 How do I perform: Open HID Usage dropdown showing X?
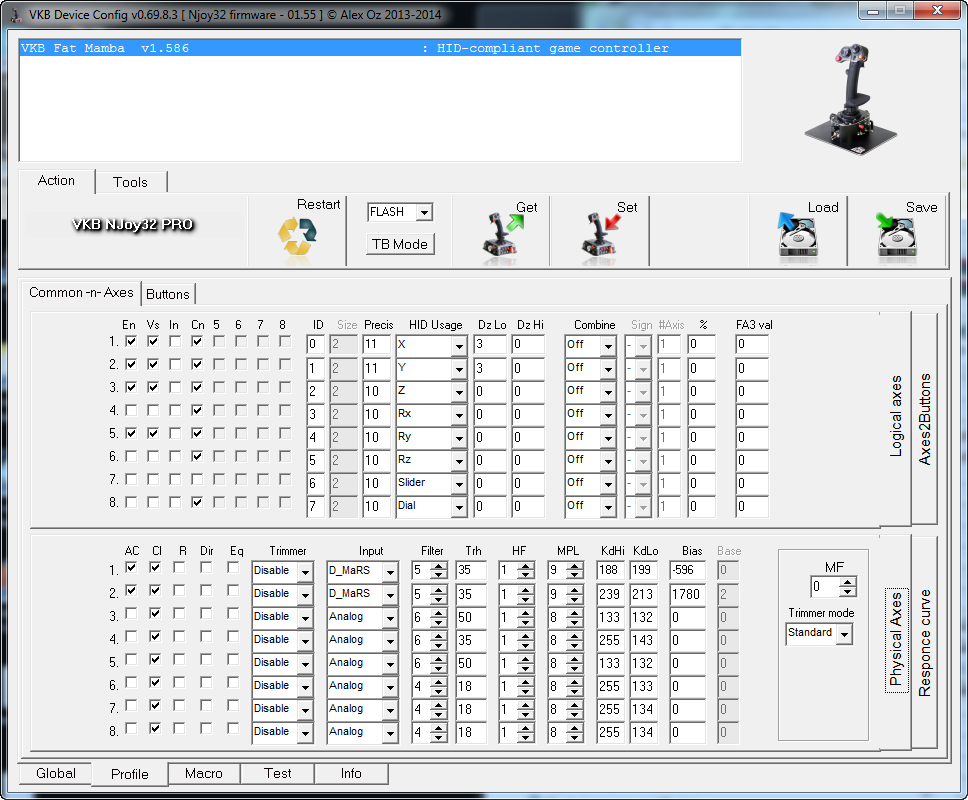[x=459, y=346]
